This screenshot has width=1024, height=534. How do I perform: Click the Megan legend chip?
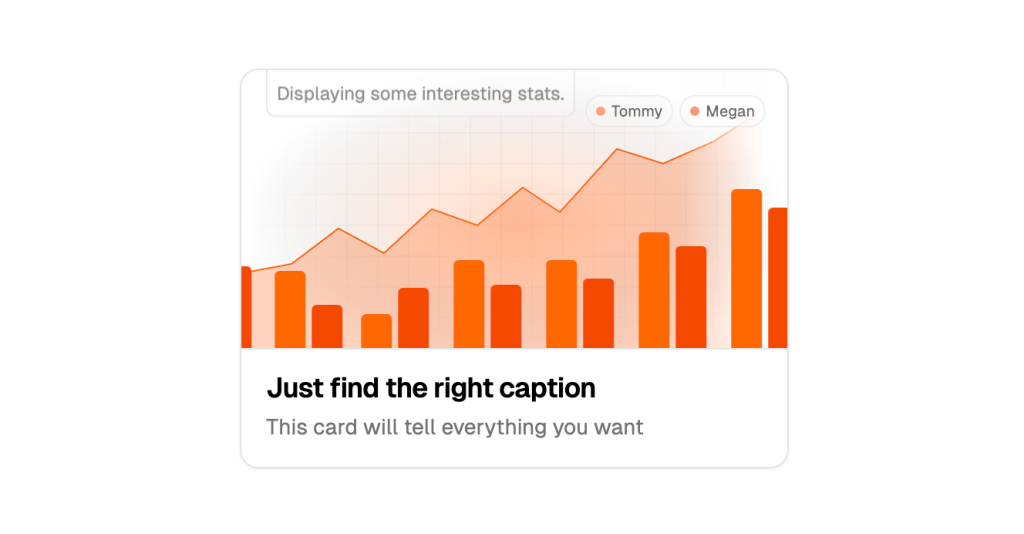tap(722, 111)
